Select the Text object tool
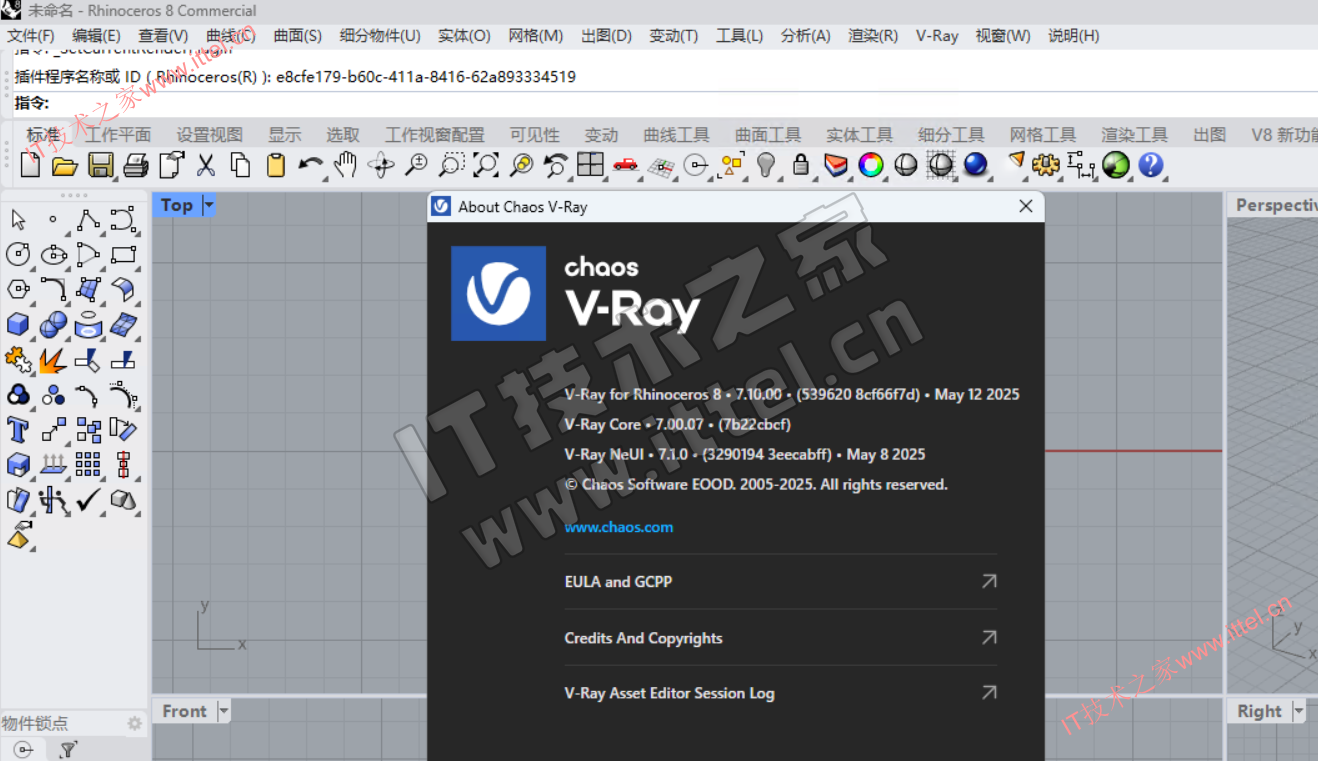 18,430
